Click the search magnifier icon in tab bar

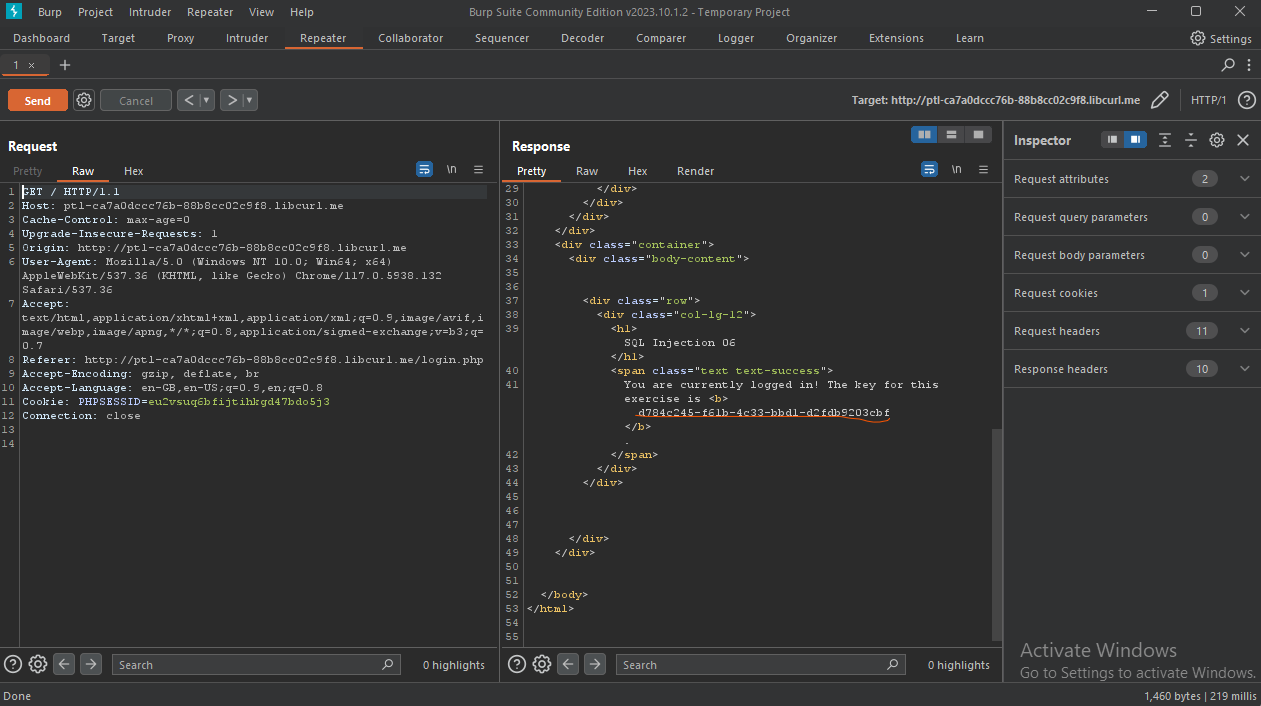click(x=1229, y=65)
